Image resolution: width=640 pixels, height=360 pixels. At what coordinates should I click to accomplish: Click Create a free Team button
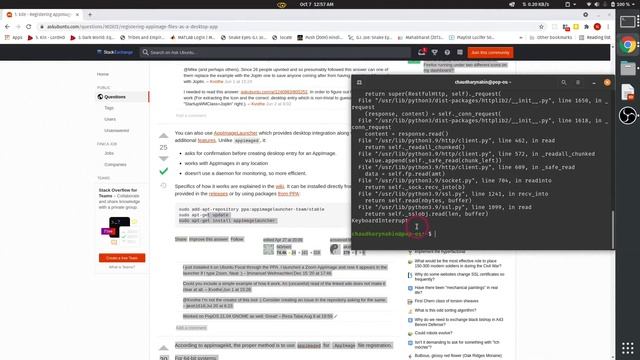[x=122, y=258]
